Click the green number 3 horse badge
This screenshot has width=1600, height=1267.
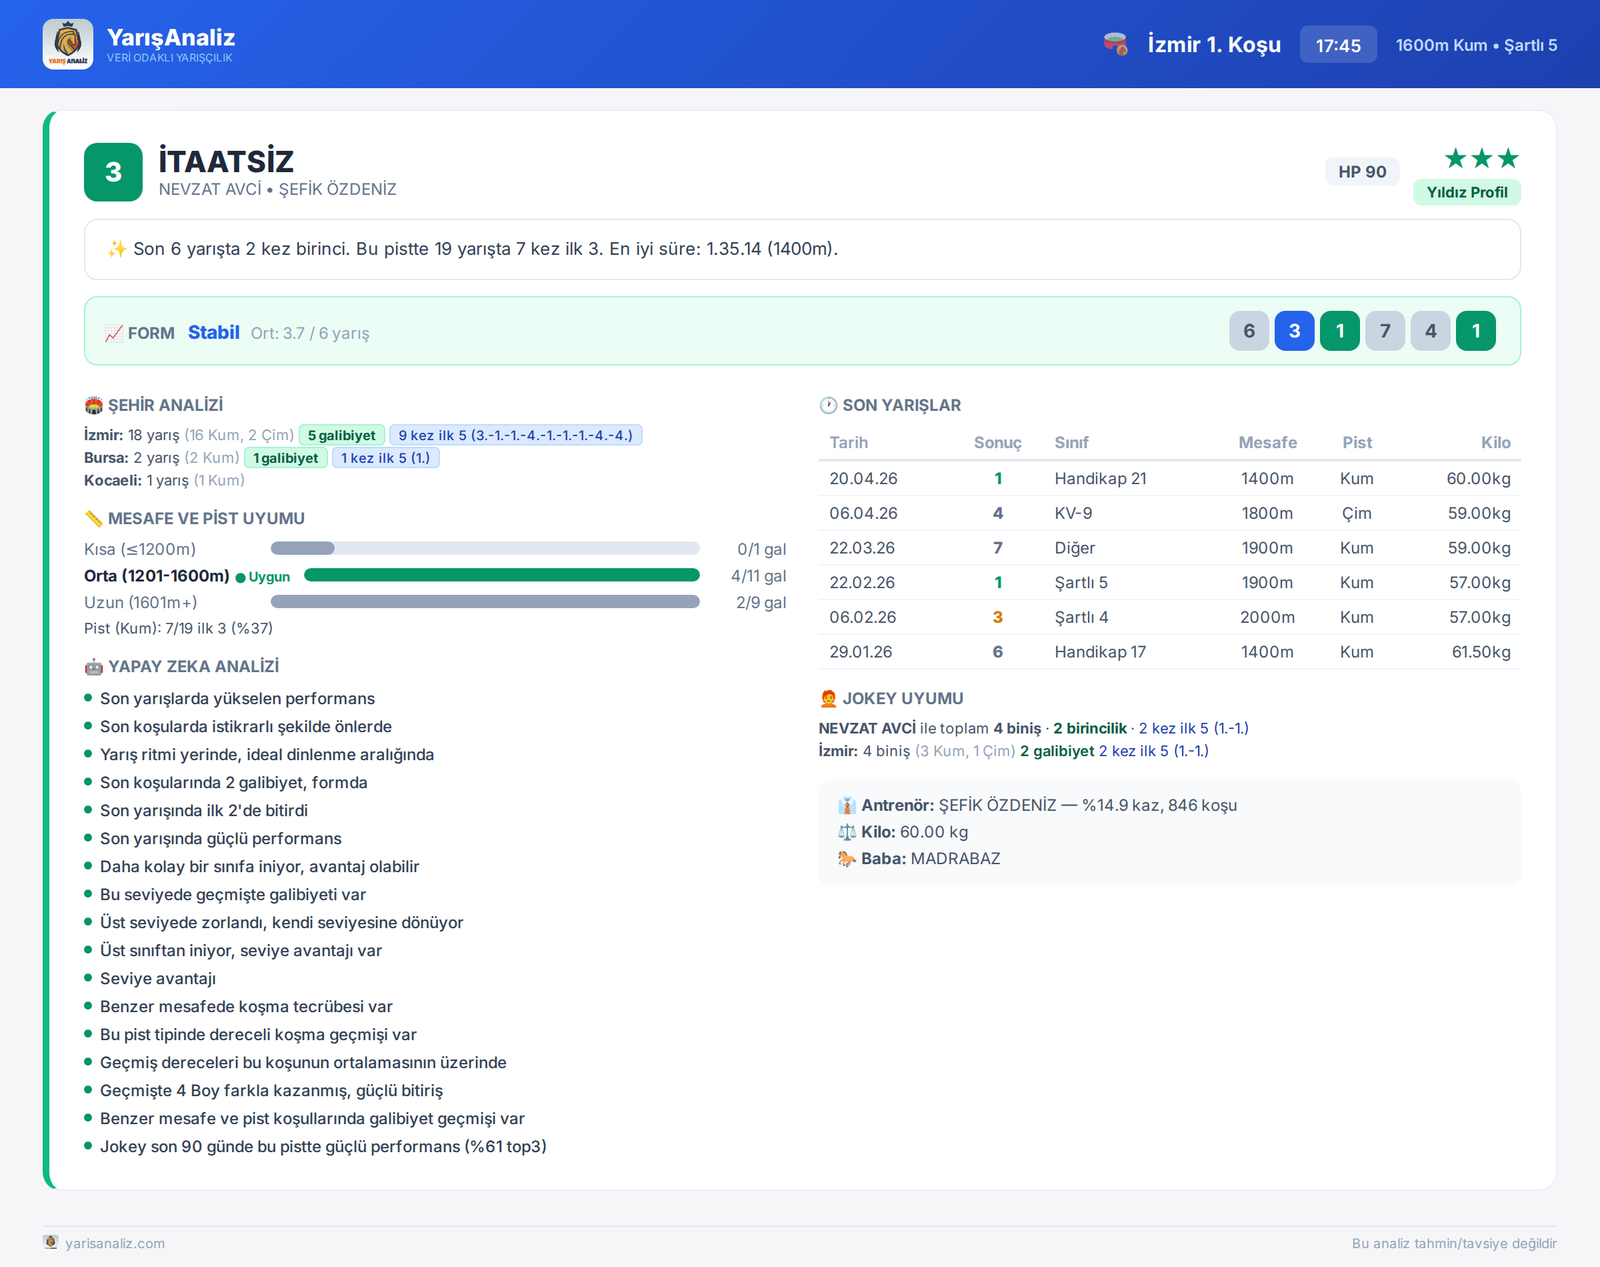[x=113, y=172]
